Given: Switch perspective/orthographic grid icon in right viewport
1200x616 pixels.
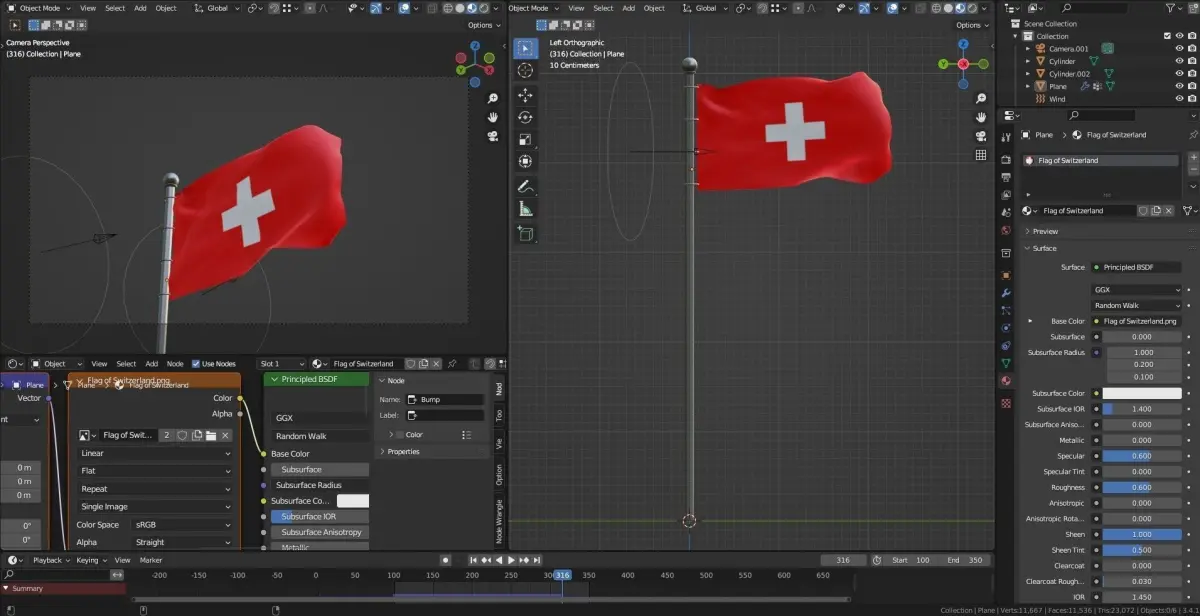Looking at the screenshot, I should (x=981, y=155).
